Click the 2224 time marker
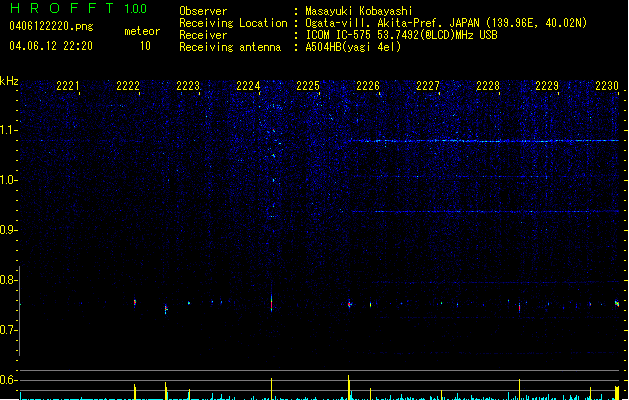 coord(248,85)
